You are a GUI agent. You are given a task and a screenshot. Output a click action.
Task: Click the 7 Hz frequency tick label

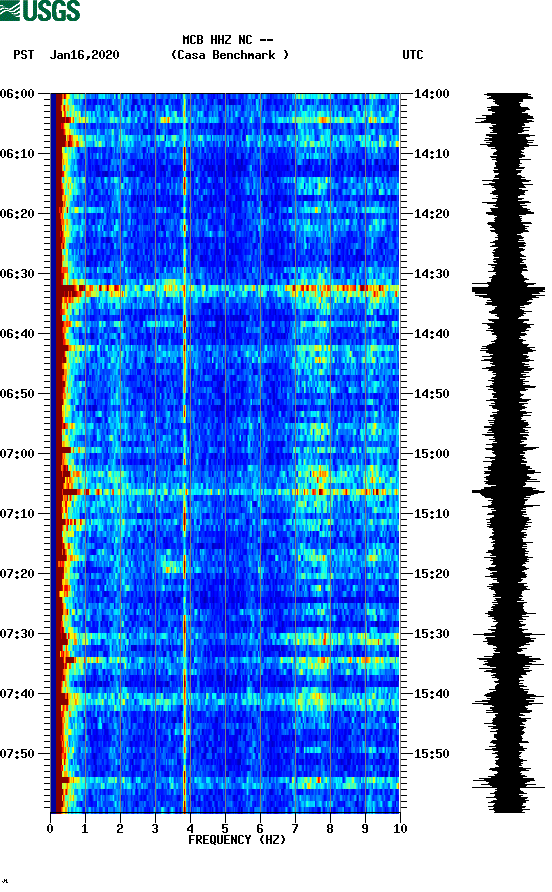coord(295,829)
